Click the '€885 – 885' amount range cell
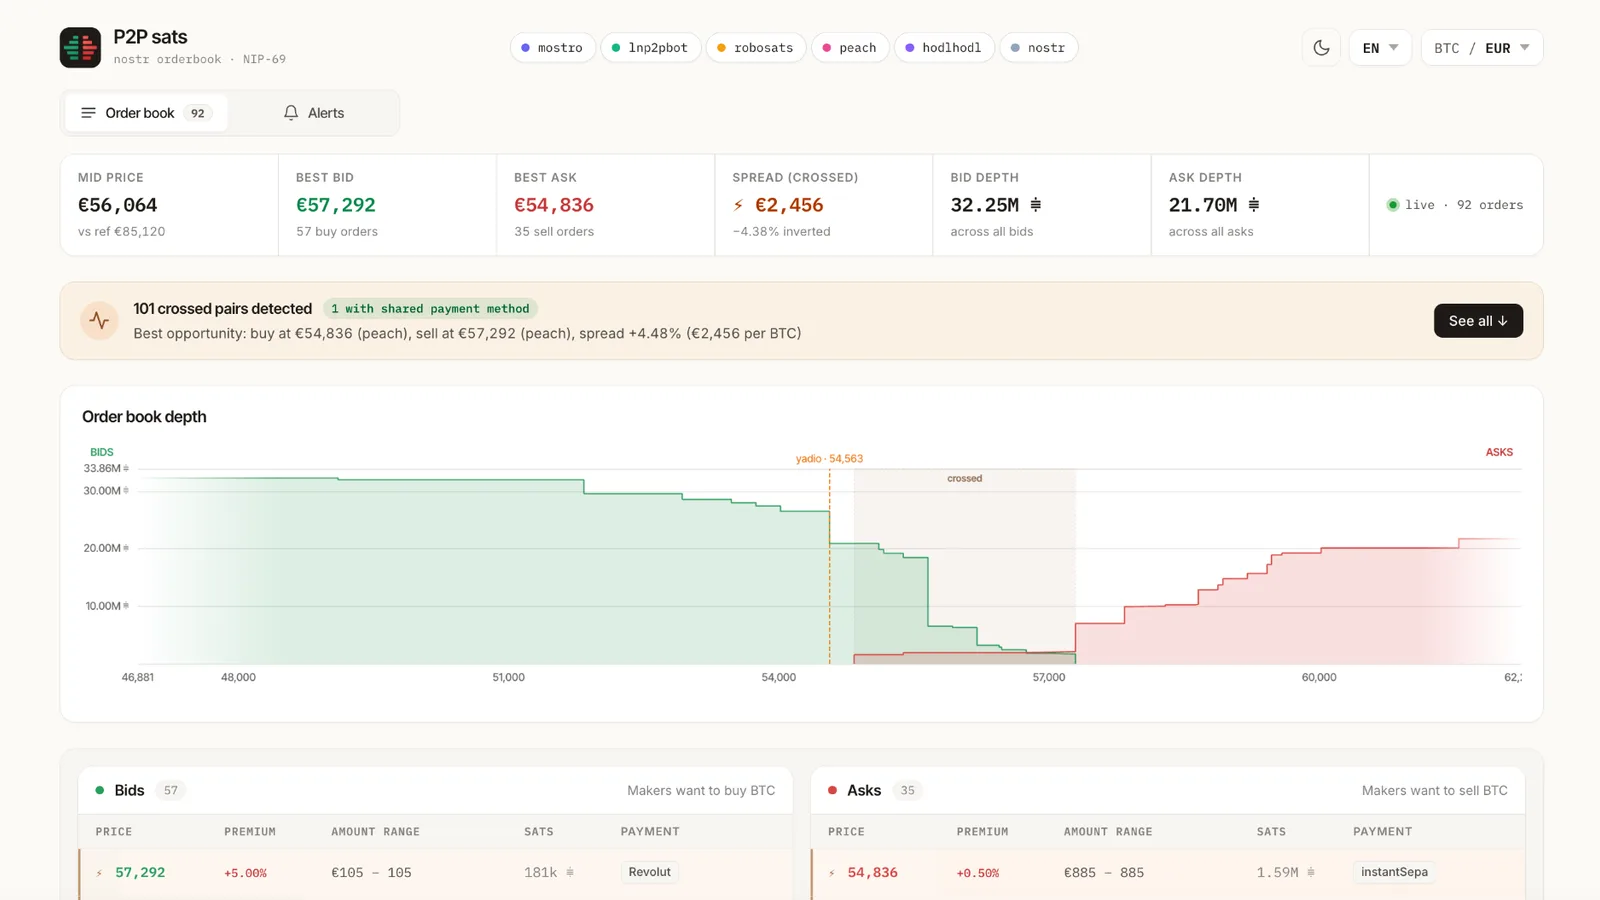This screenshot has width=1600, height=900. pos(1104,873)
